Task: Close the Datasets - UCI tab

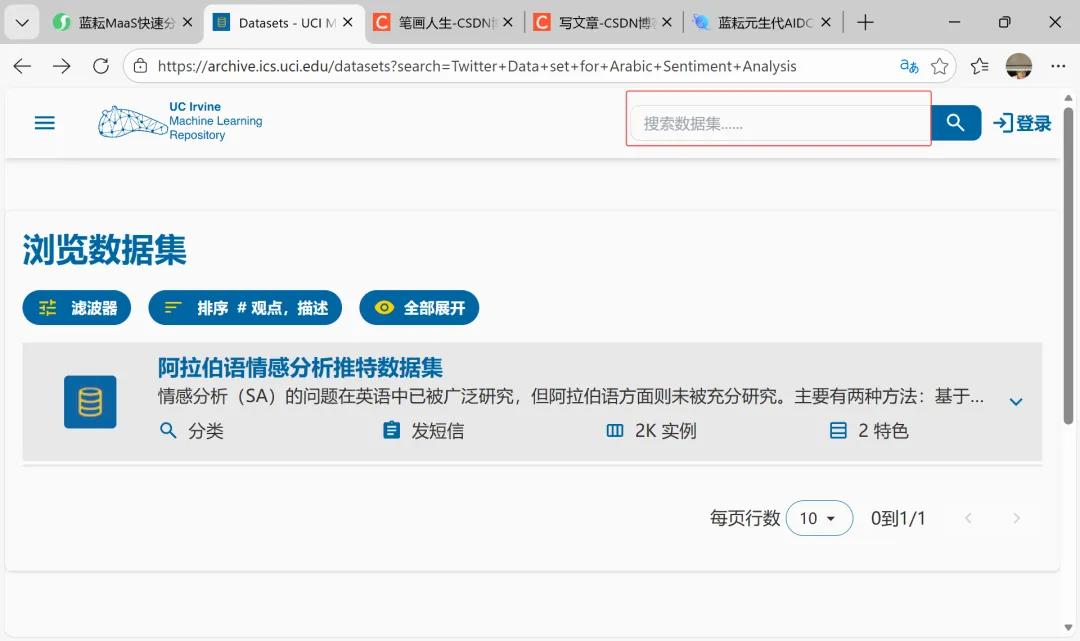Action: pos(348,22)
